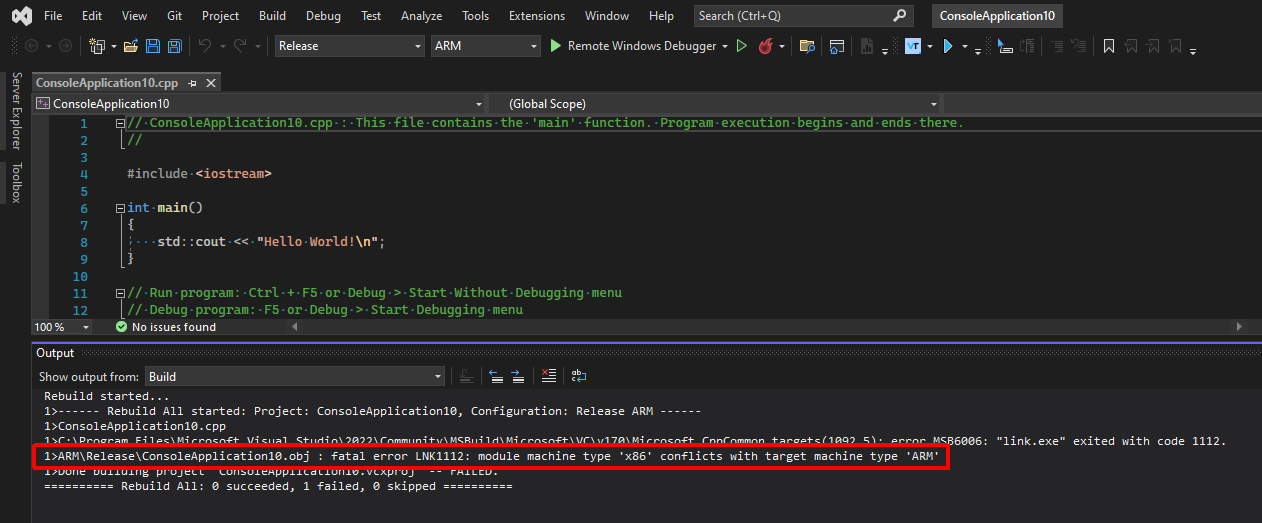
Task: Click the Navigate Backward arrow icon
Action: [x=32, y=46]
